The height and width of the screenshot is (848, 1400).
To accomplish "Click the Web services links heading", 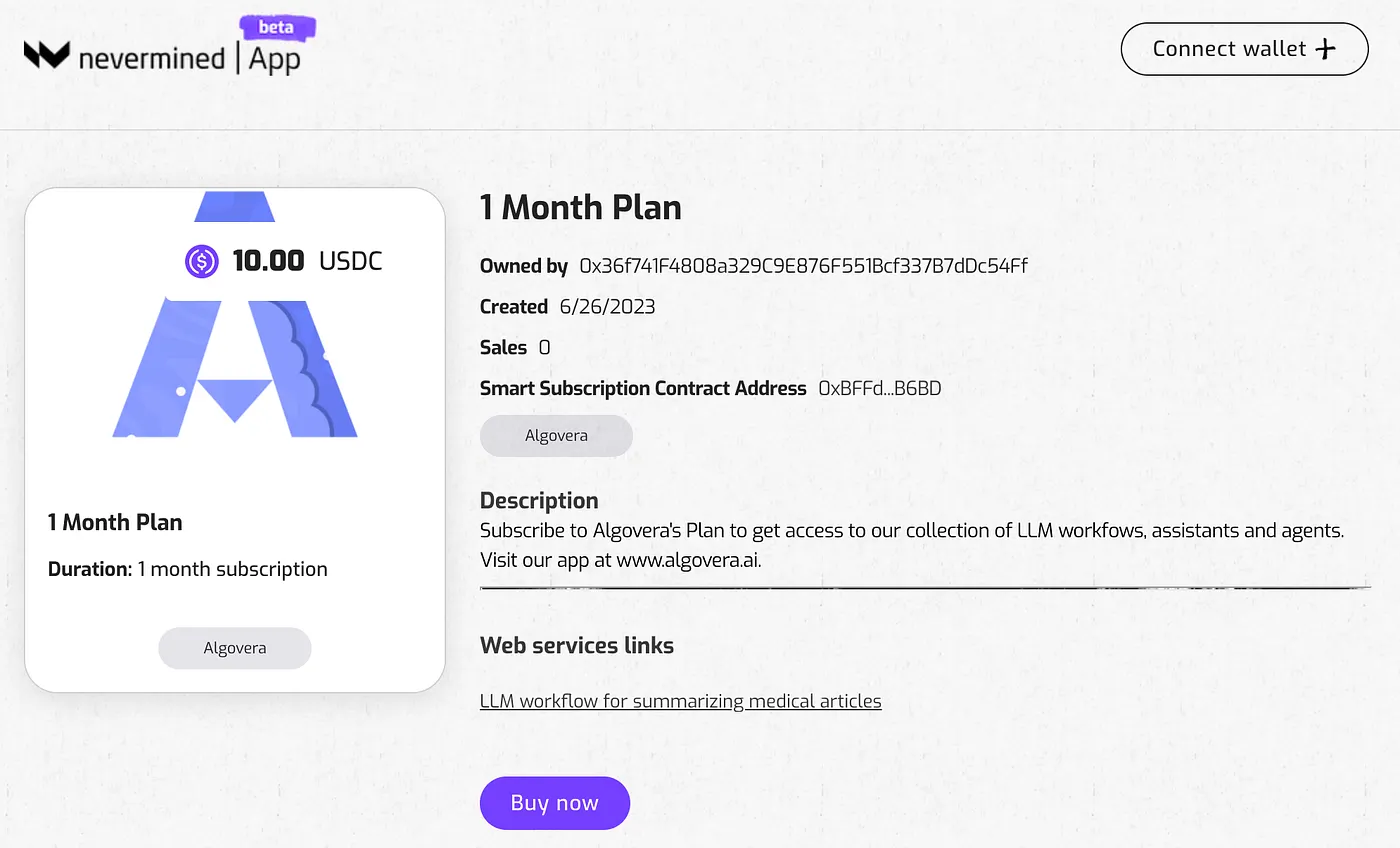I will (577, 645).
